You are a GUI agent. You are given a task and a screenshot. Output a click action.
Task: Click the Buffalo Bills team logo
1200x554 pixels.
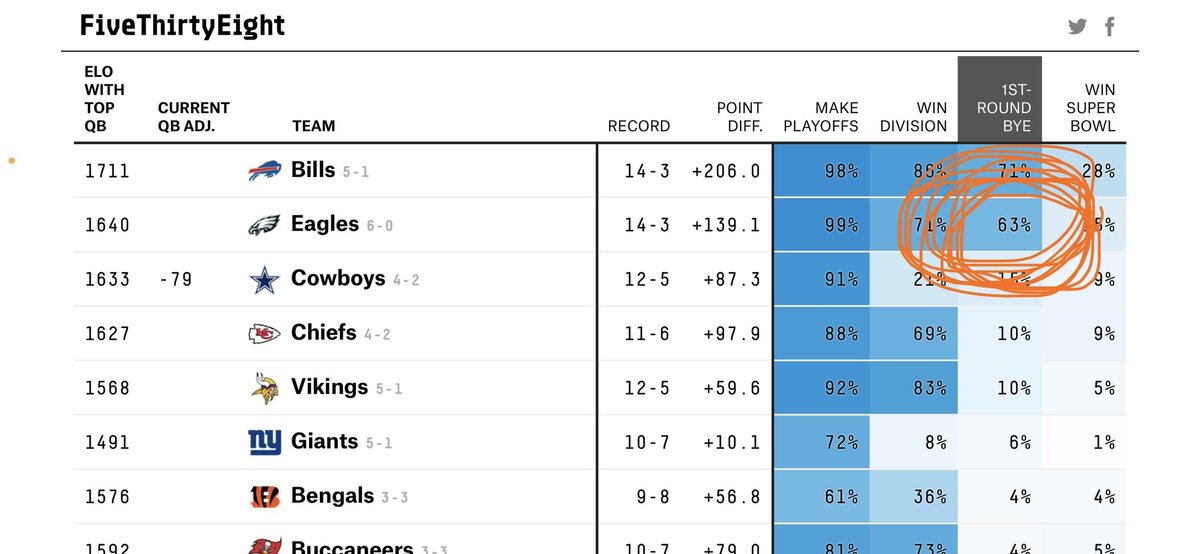point(265,171)
